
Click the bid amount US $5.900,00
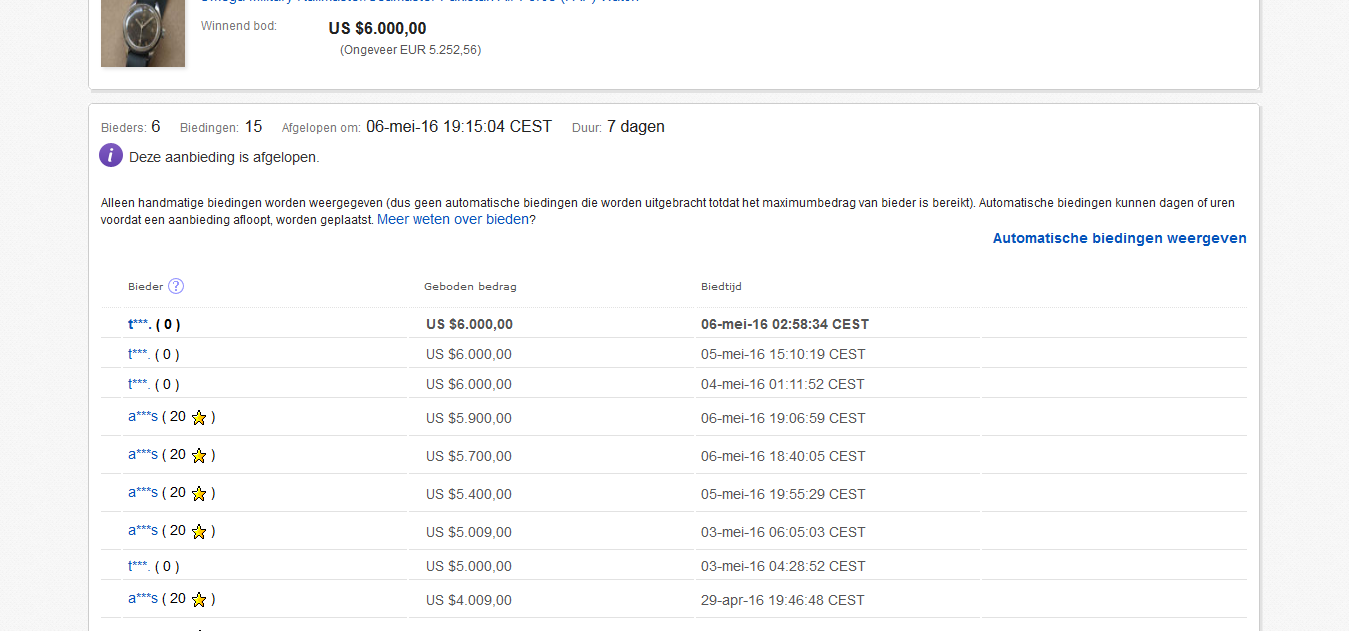[469, 418]
